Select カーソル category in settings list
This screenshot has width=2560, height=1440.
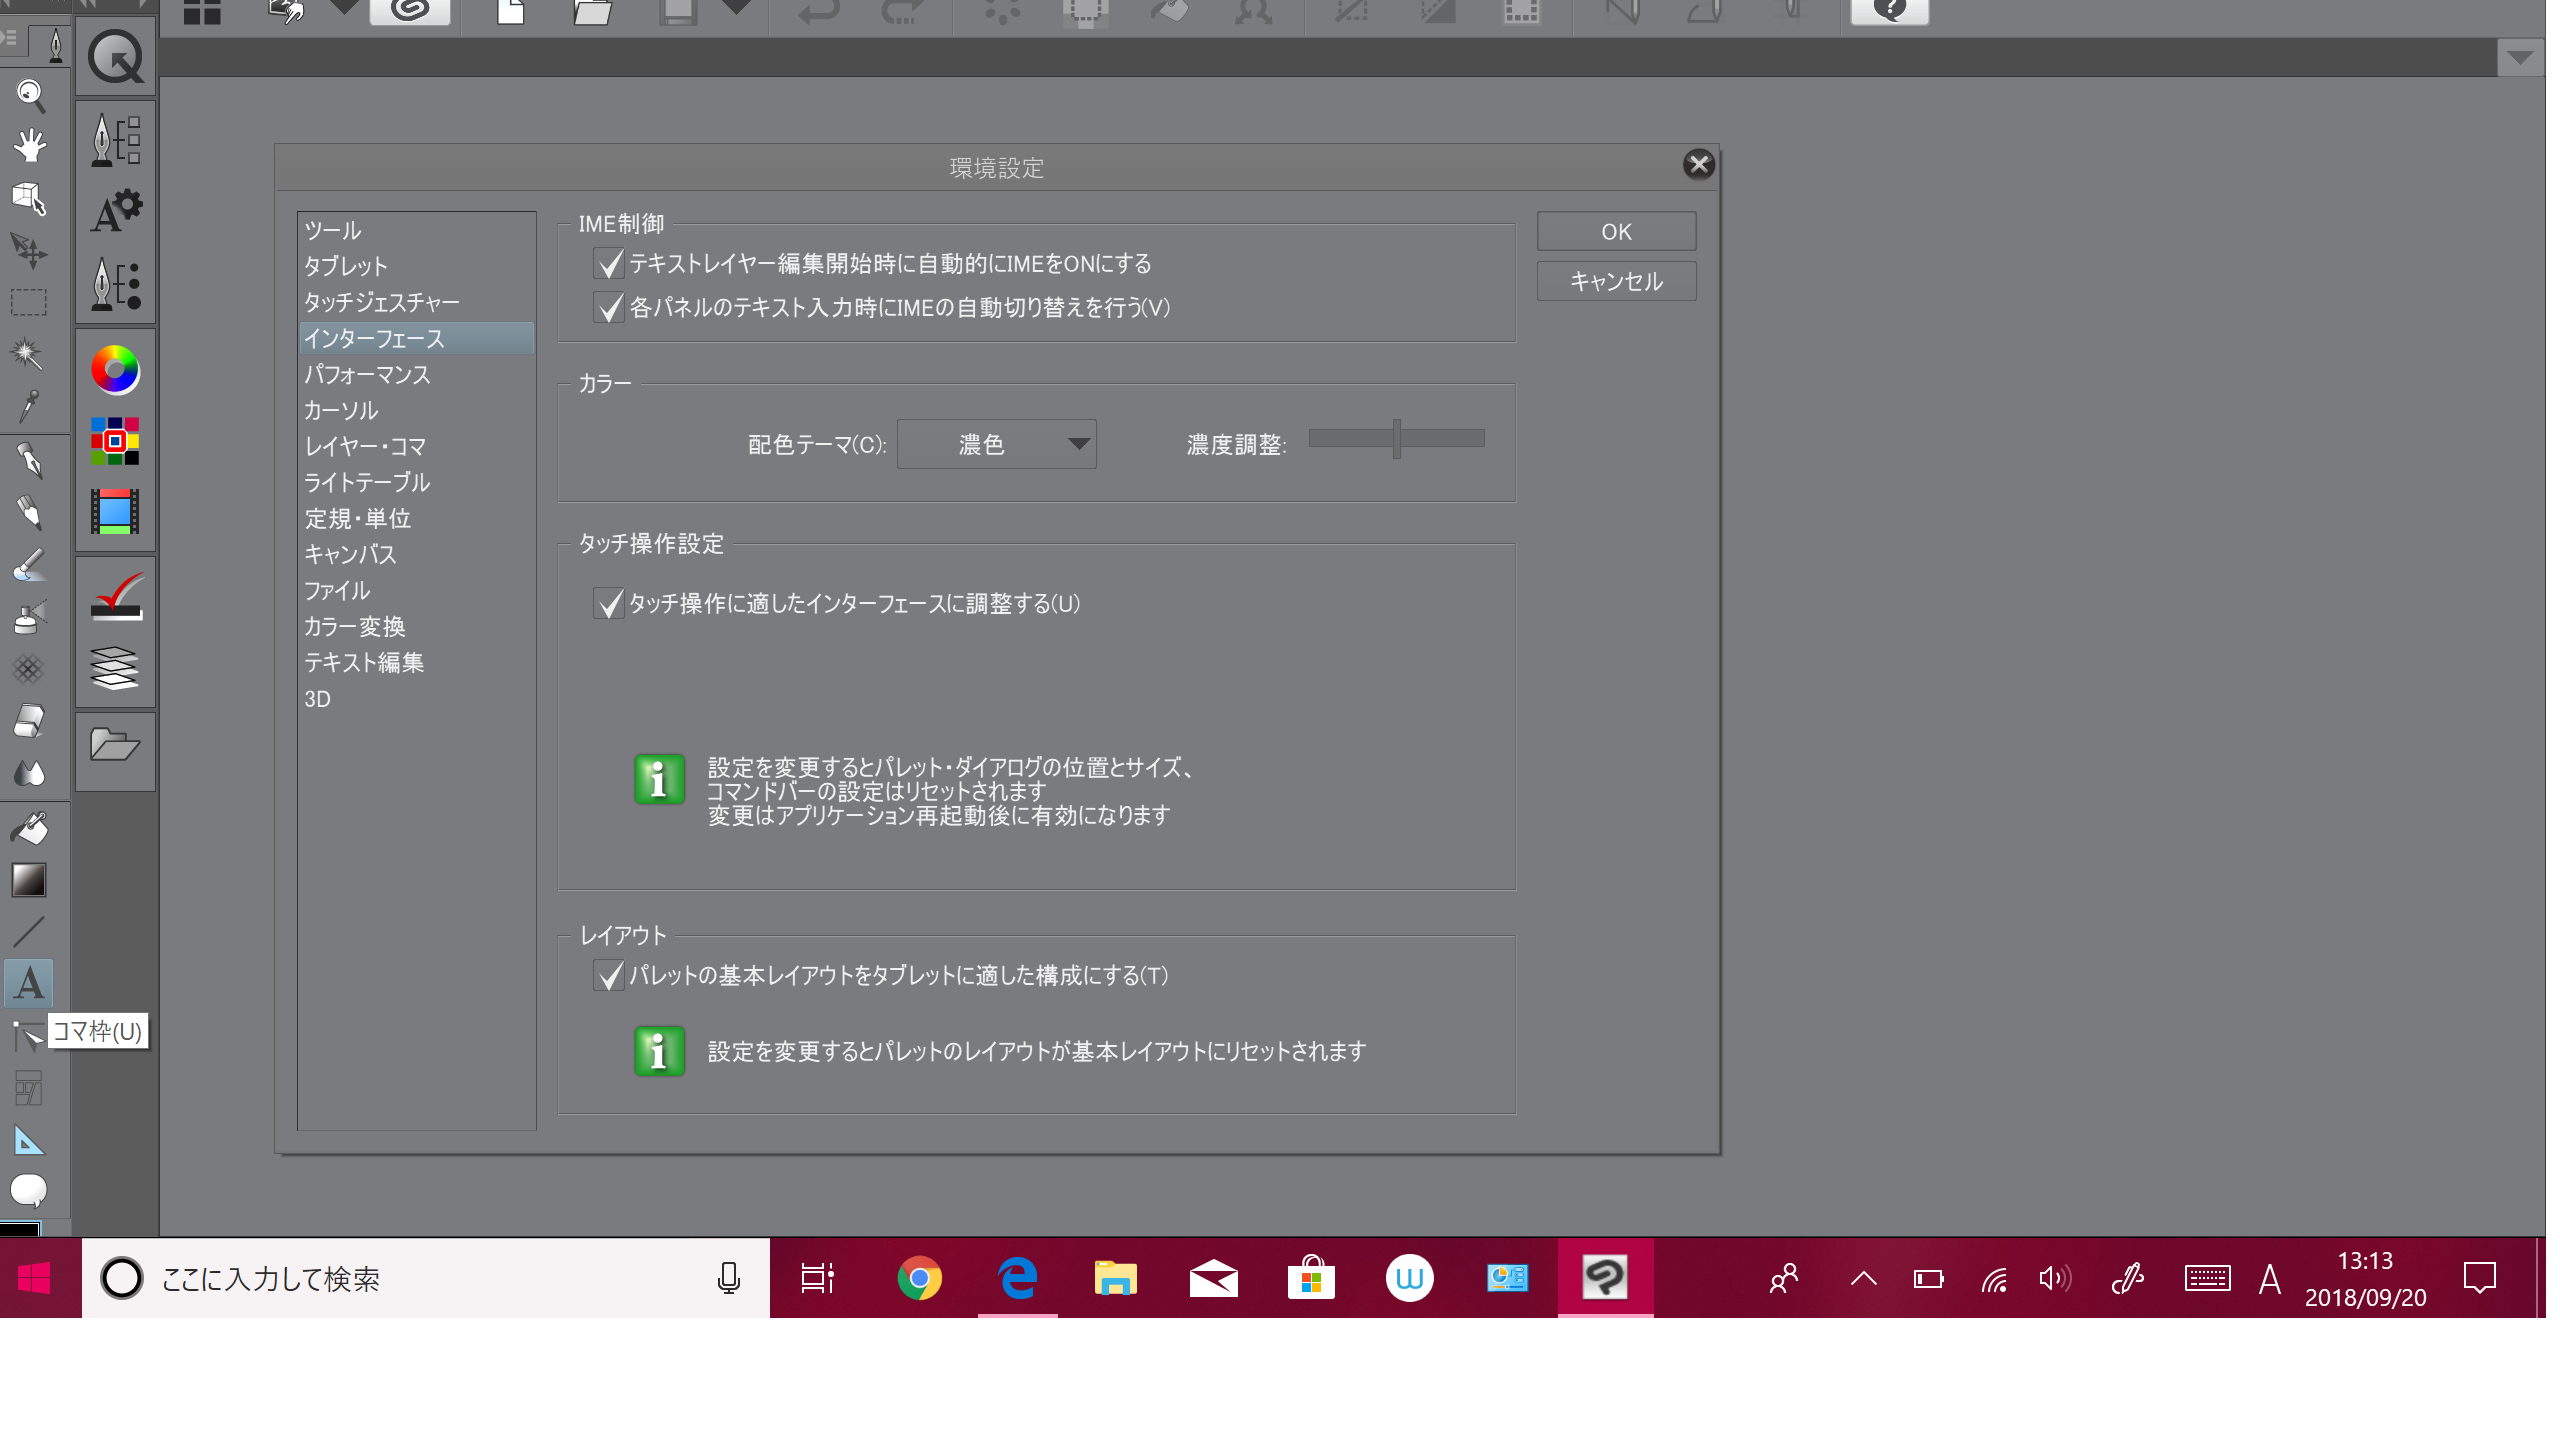point(341,411)
